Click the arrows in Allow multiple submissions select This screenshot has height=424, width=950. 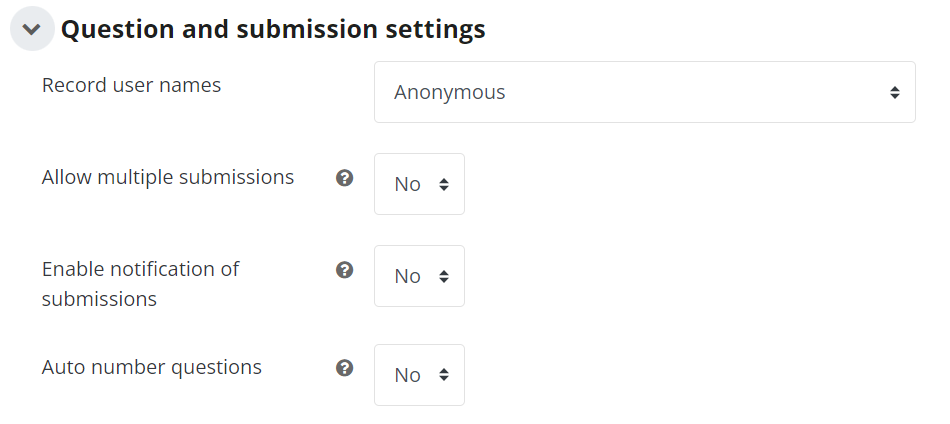point(444,185)
